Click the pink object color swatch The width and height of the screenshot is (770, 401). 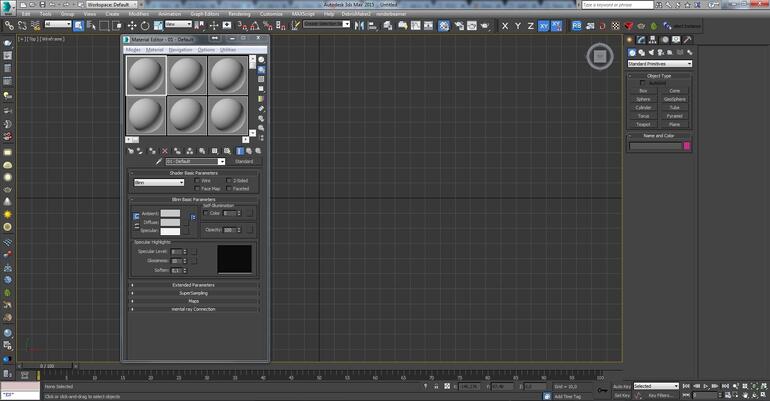click(687, 146)
